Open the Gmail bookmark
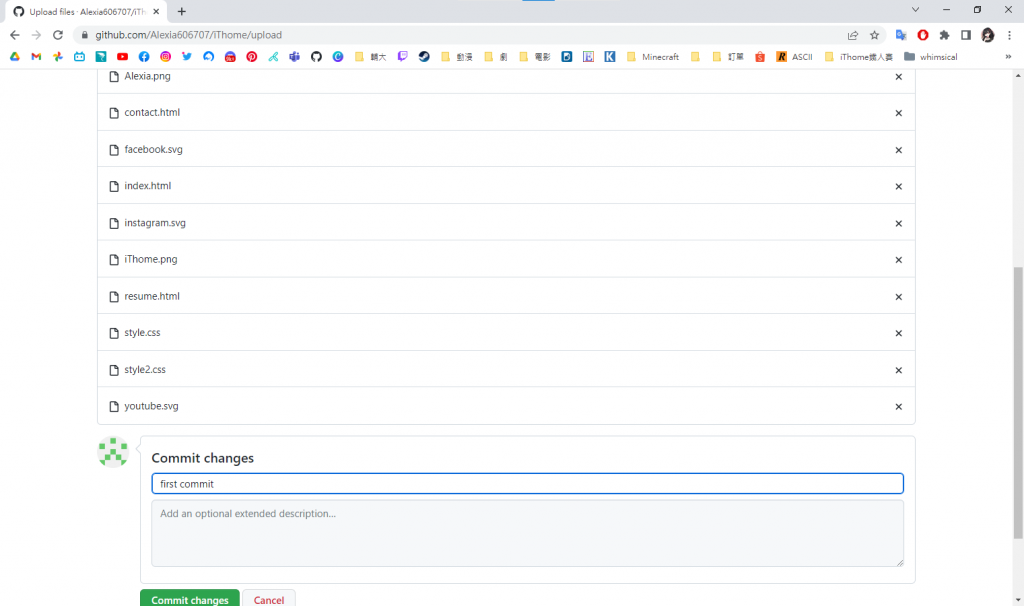The height and width of the screenshot is (606, 1024). (x=36, y=57)
